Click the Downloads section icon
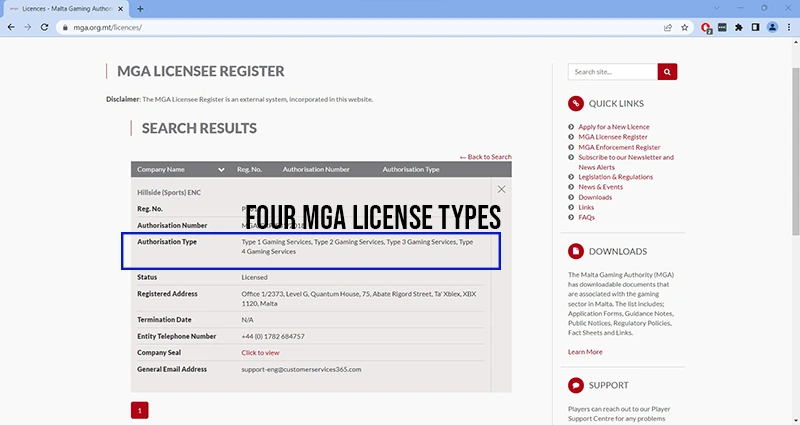800x425 pixels. (576, 252)
